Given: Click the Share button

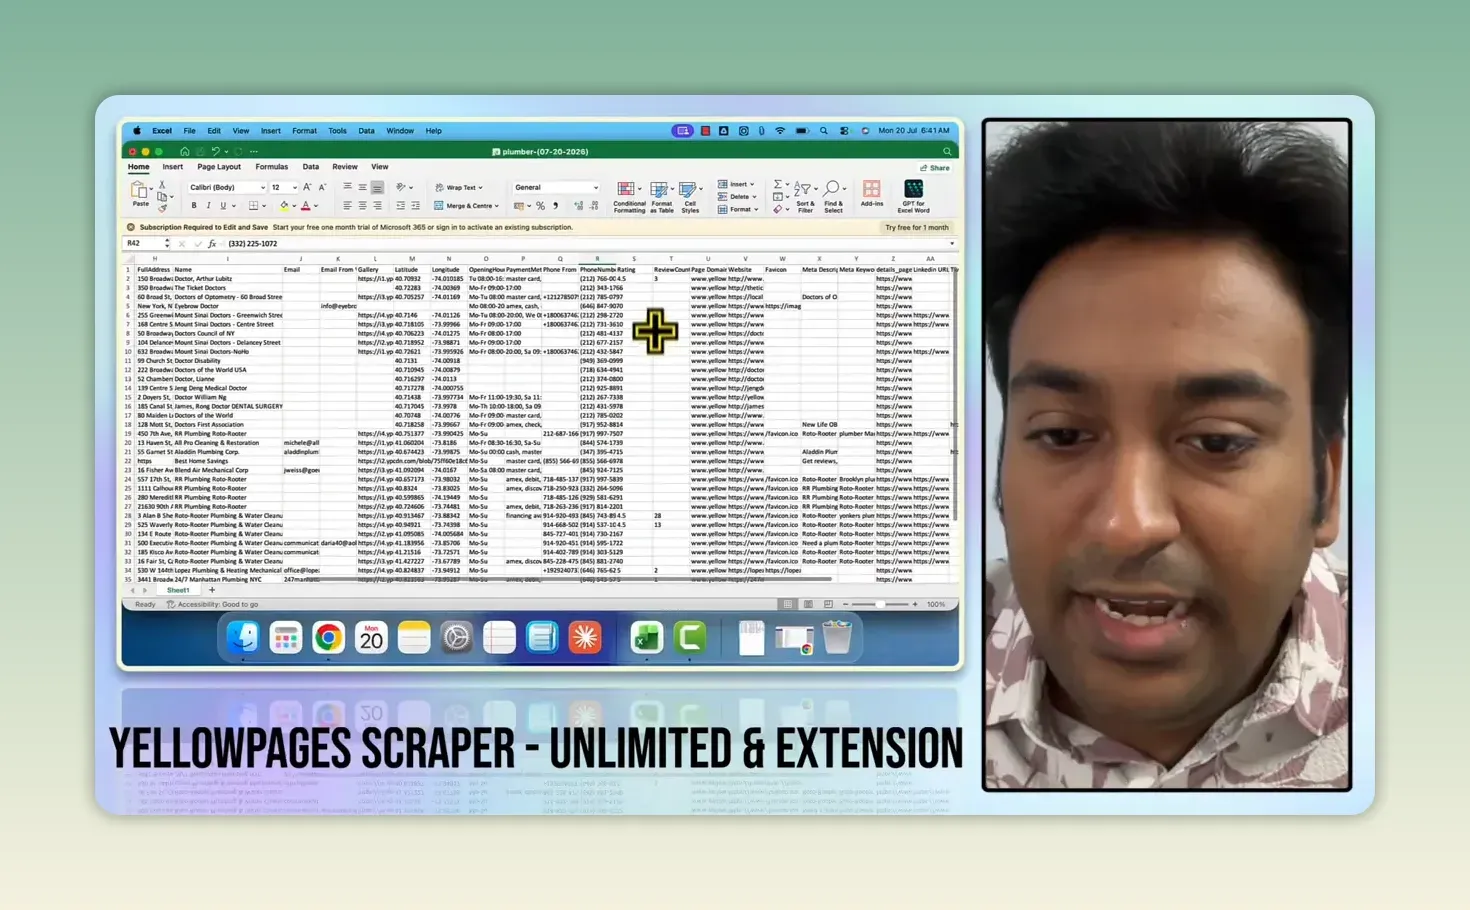Looking at the screenshot, I should tap(935, 168).
